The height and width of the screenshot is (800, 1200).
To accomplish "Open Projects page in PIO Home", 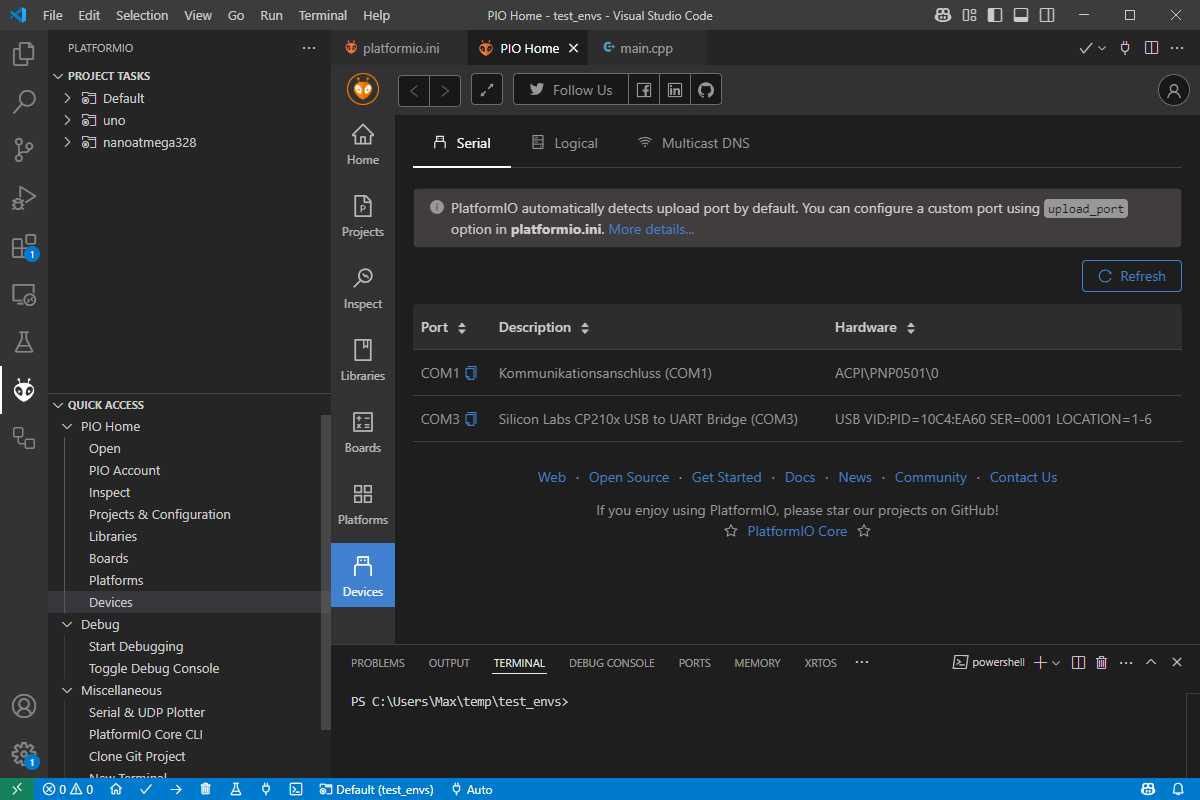I will (x=363, y=217).
